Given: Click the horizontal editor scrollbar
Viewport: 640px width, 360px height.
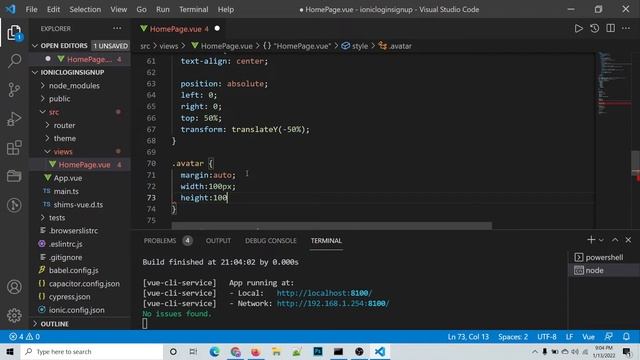Looking at the screenshot, I should click(331, 225).
